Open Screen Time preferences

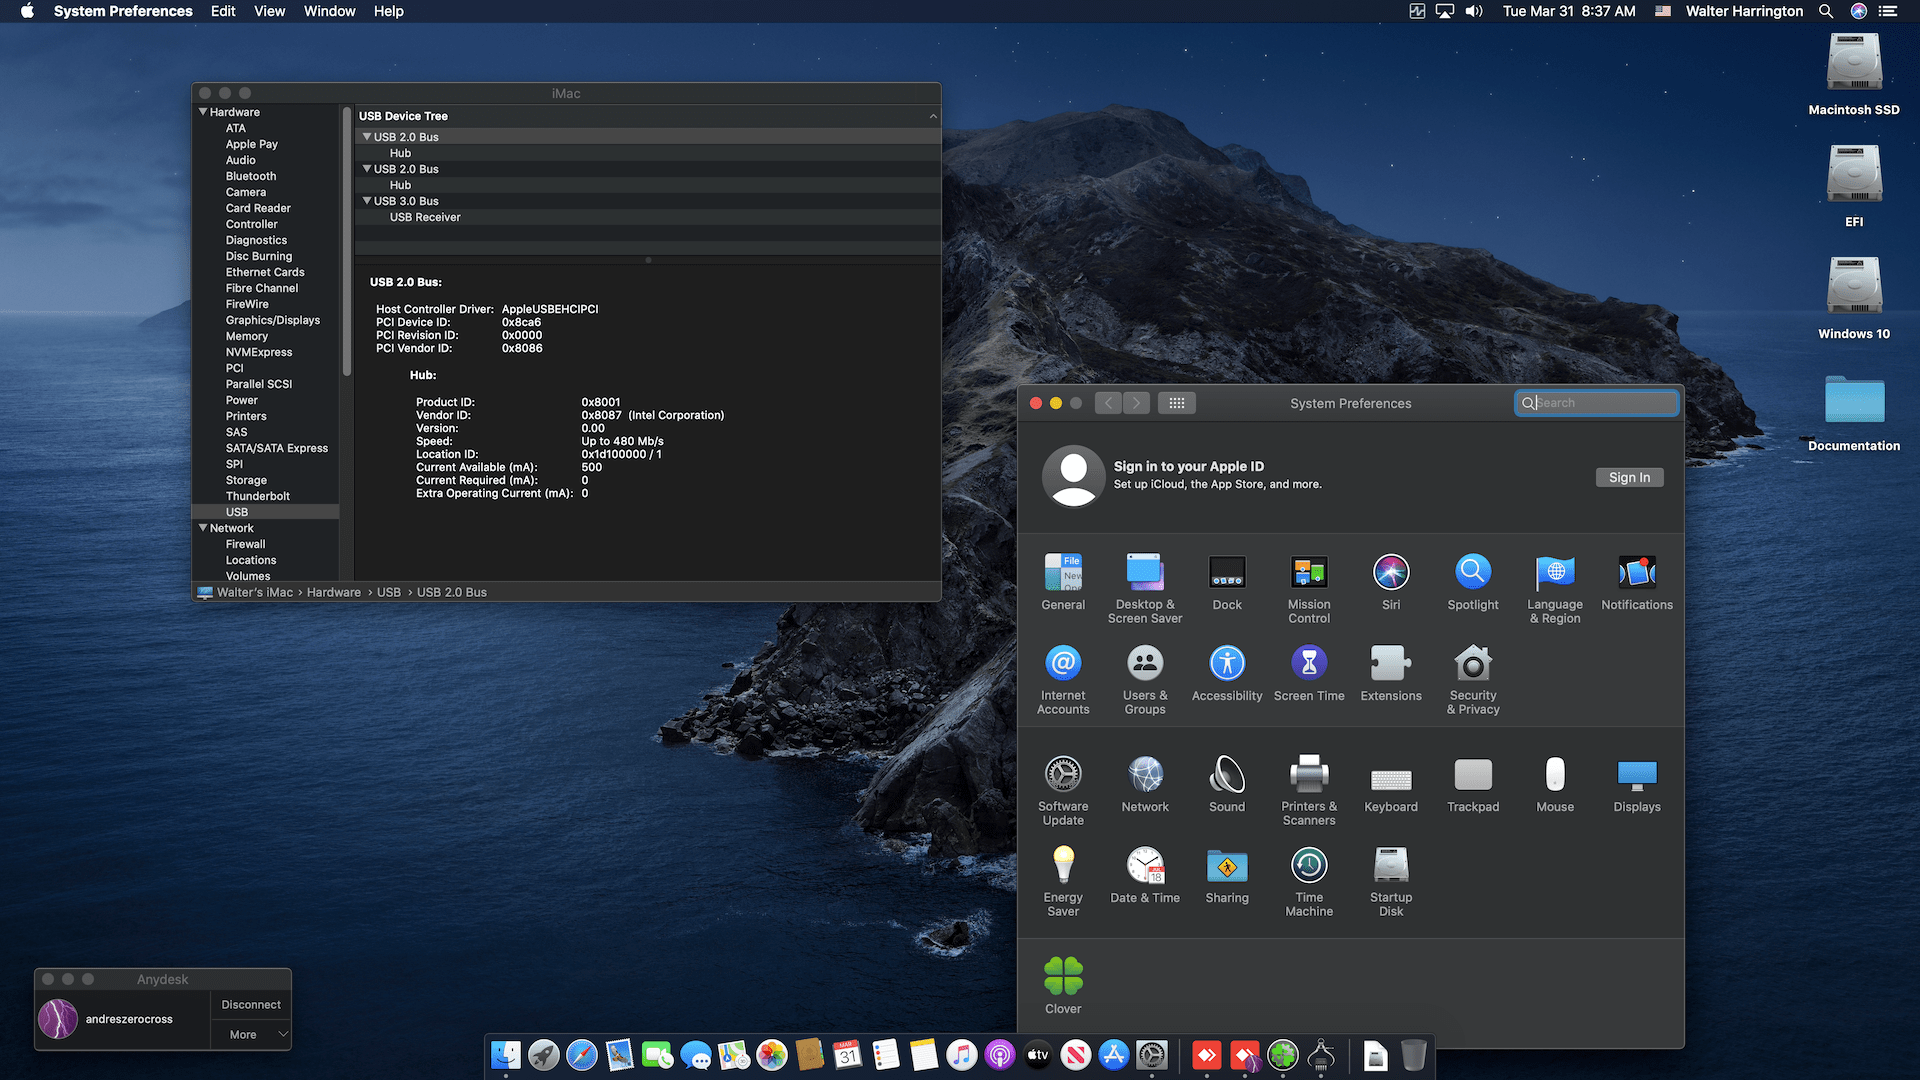pos(1309,672)
